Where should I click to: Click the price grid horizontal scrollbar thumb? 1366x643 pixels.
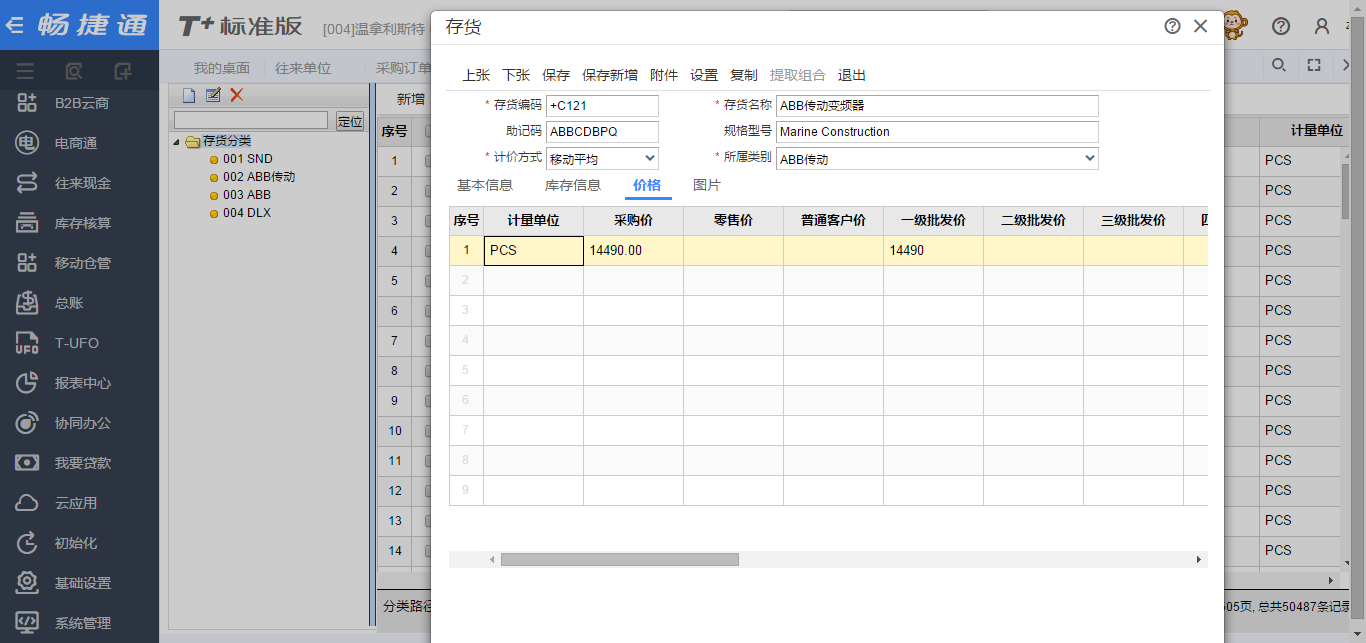tap(620, 560)
